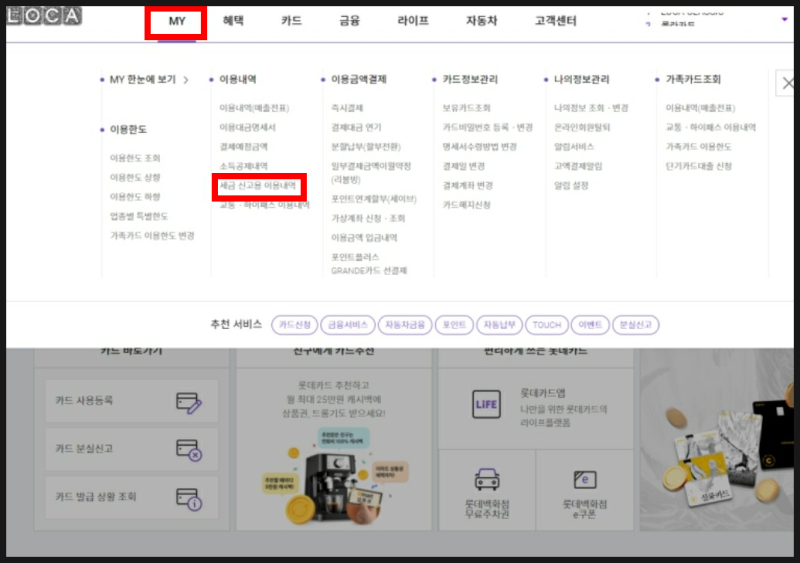
Task: Click 이용한도 조회
Action: 135,158
